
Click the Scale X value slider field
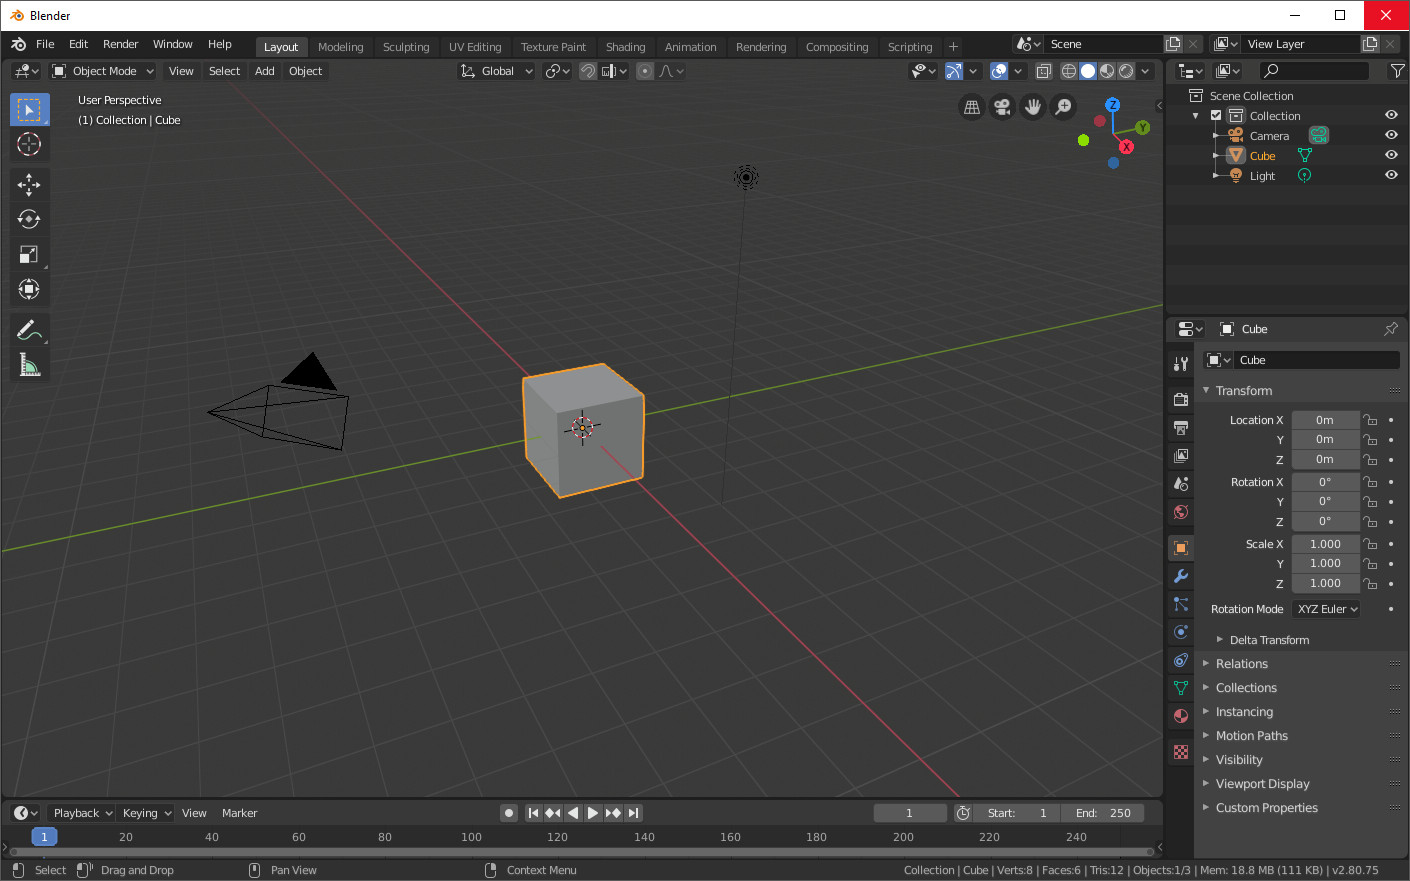[x=1325, y=544]
